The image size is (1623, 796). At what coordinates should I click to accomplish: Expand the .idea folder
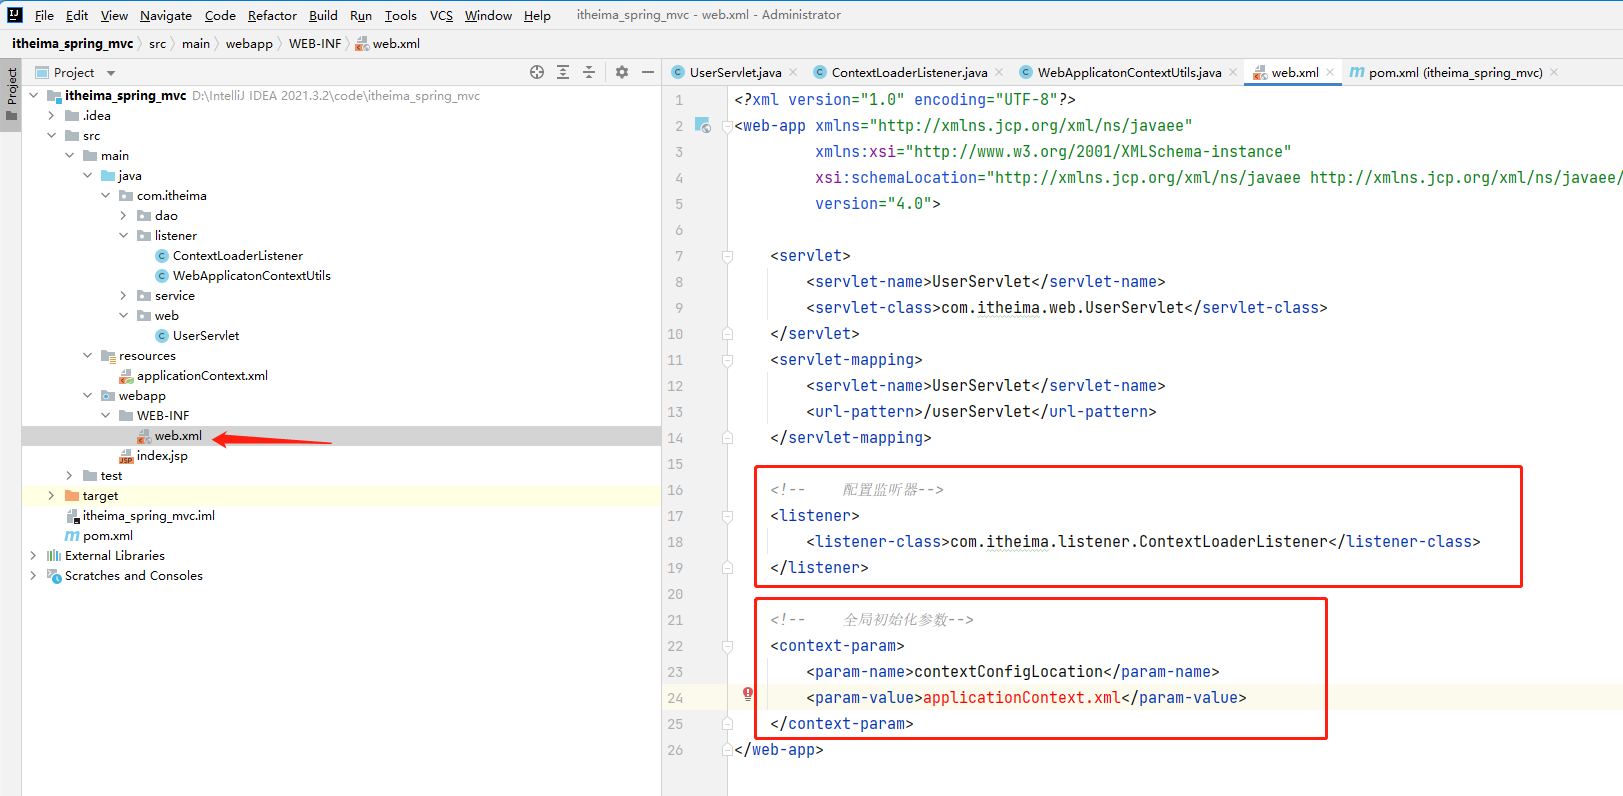point(52,116)
